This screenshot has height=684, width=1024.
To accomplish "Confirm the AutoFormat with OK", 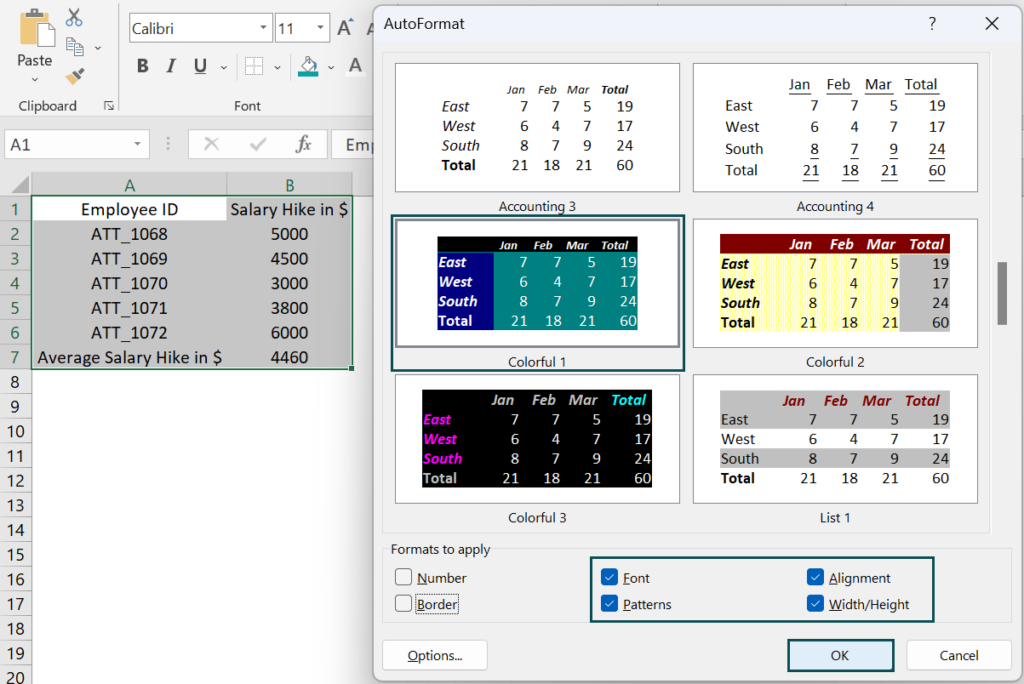I will click(x=840, y=655).
